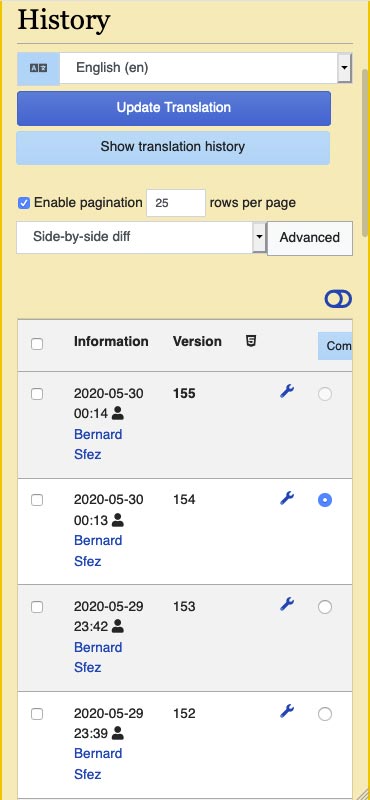Click the rows per page input field
Image resolution: width=370 pixels, height=800 pixels.
tap(176, 203)
